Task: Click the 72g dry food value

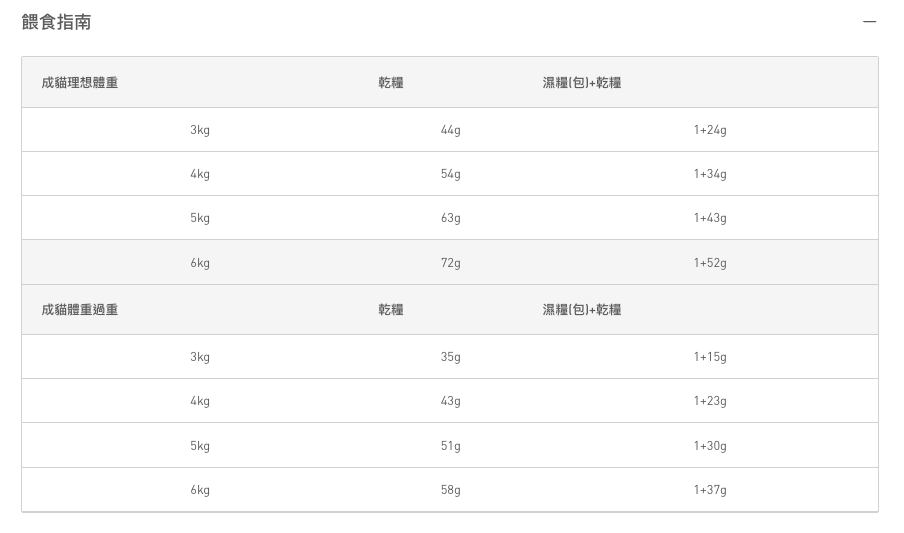Action: point(450,263)
